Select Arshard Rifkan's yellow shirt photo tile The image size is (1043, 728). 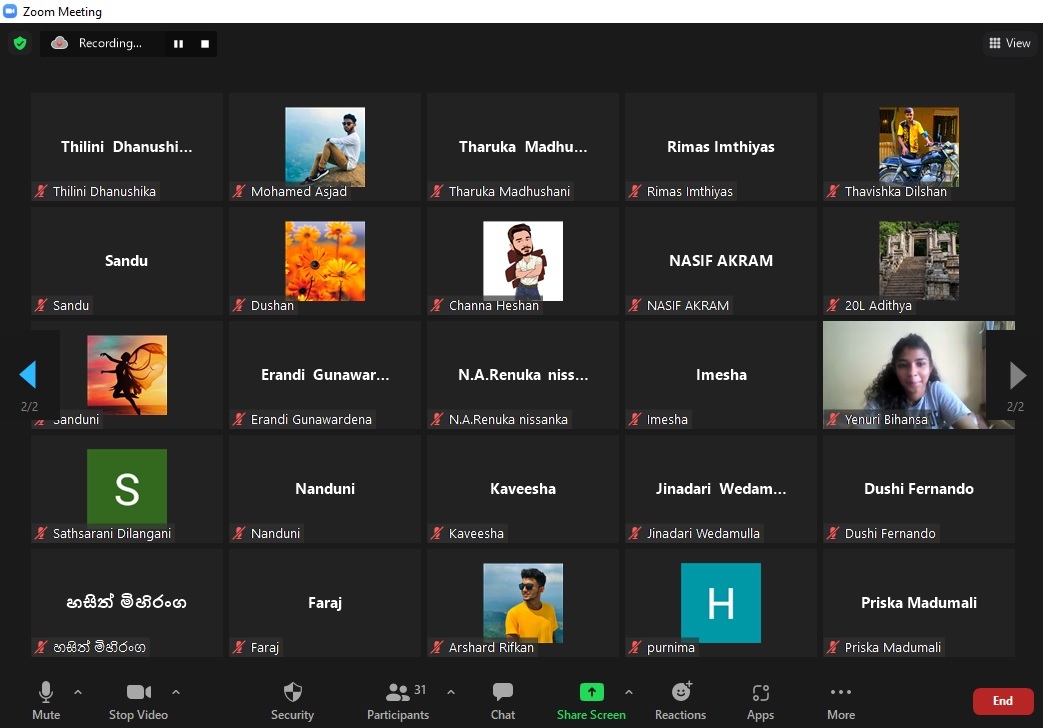523,602
